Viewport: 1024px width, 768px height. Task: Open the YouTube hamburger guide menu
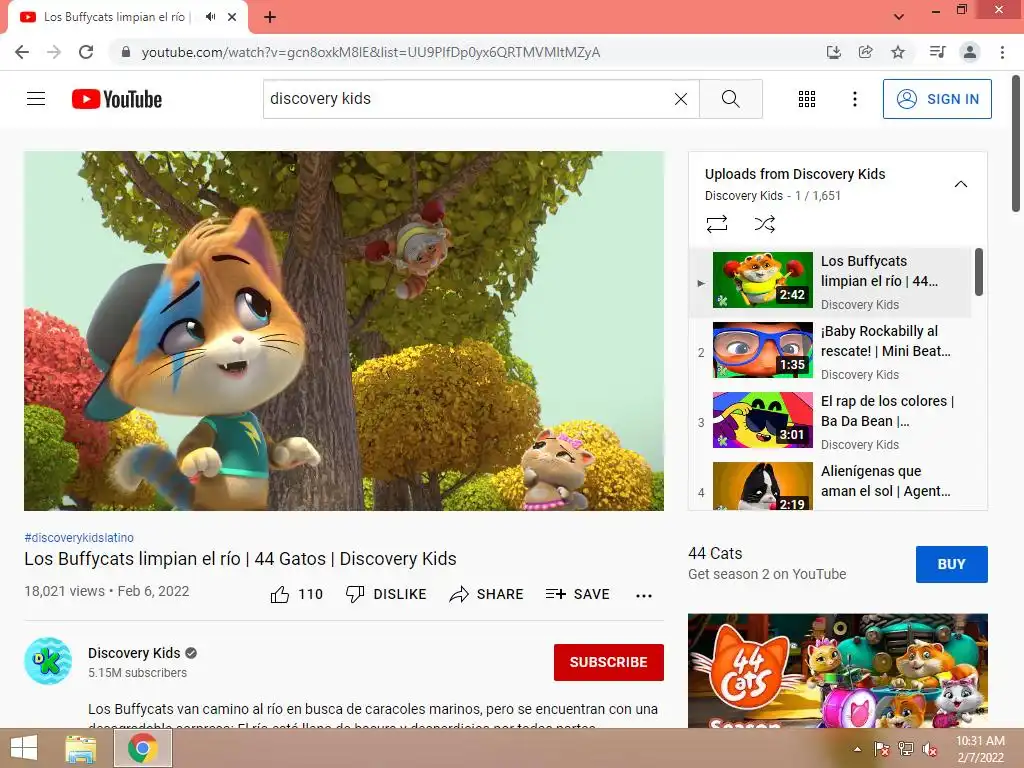pyautogui.click(x=36, y=99)
